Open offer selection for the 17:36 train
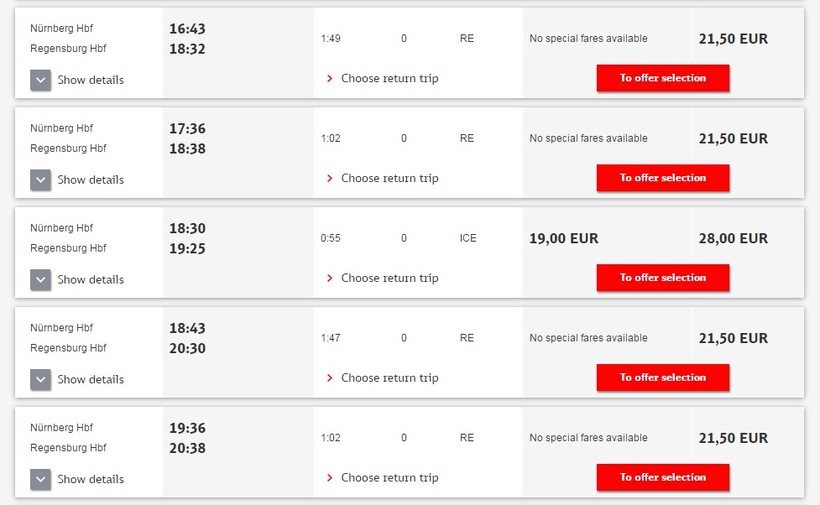The width and height of the screenshot is (820, 505). pyautogui.click(x=663, y=178)
